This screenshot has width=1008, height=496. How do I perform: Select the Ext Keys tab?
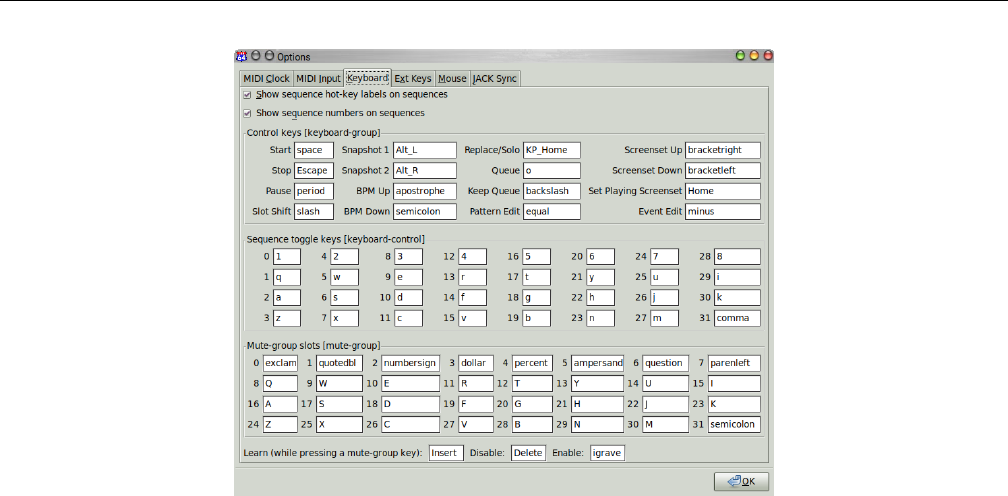click(413, 78)
